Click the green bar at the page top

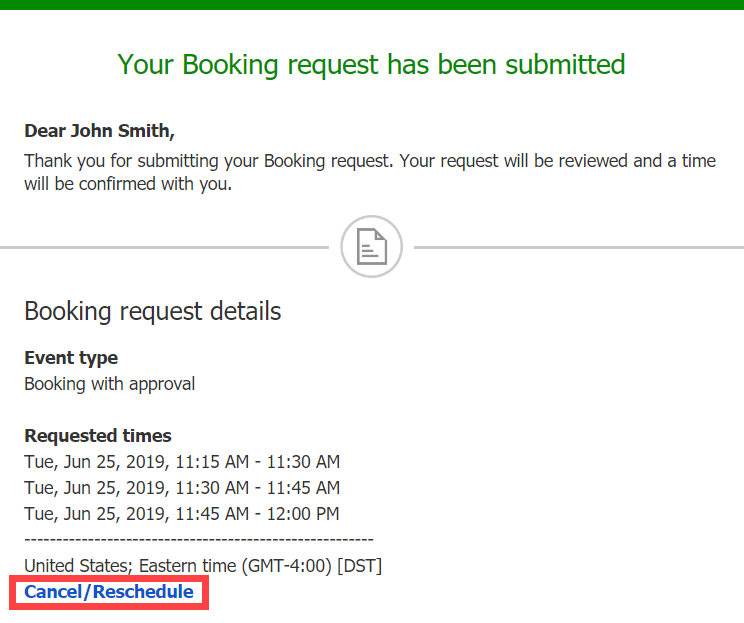[371, 4]
